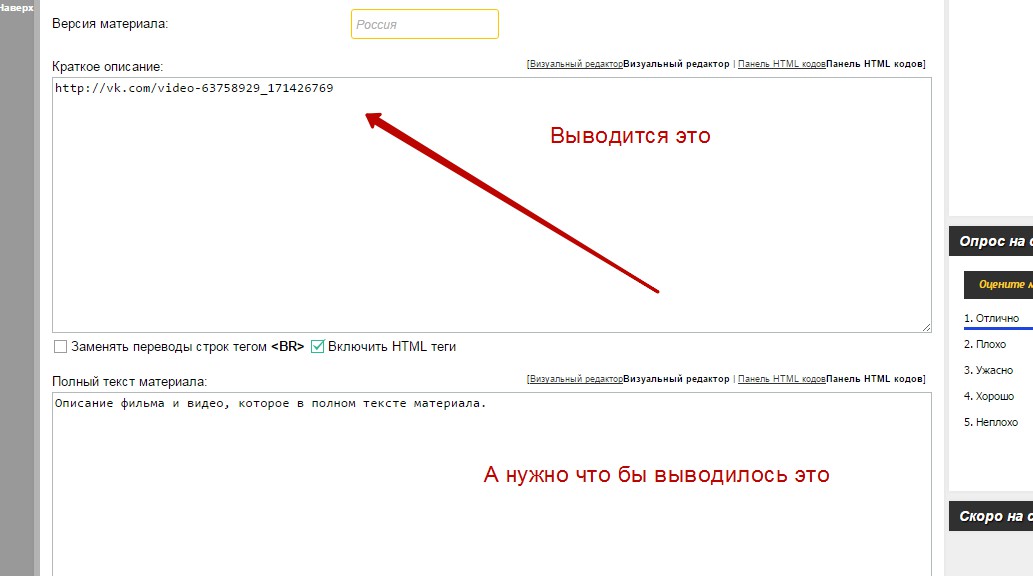Select poll answer 2. Плохо
Viewport: 1033px width, 576px height.
[x=985, y=344]
